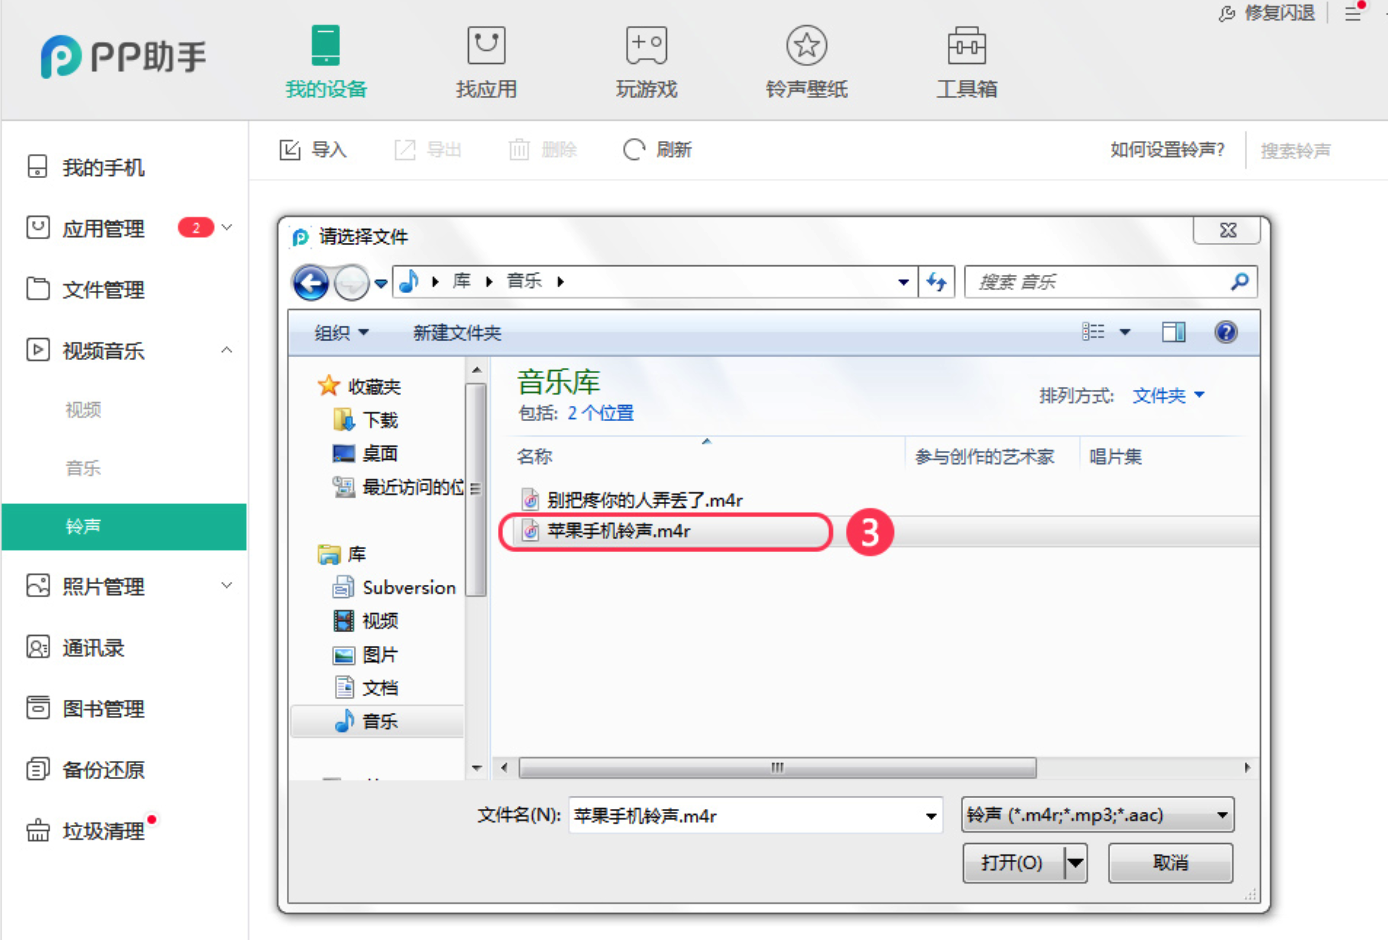Open the 2 个位置 link
Image resolution: width=1388 pixels, height=940 pixels.
pyautogui.click(x=600, y=413)
